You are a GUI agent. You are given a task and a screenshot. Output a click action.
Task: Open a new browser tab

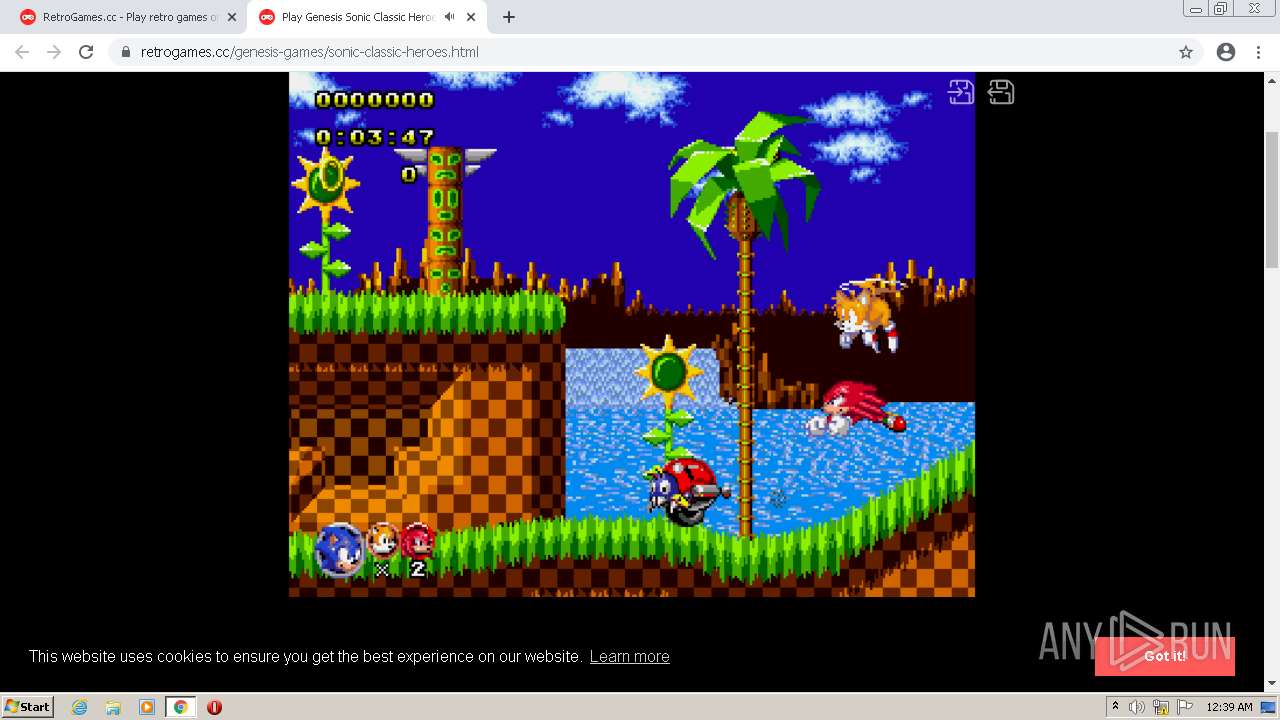point(509,17)
